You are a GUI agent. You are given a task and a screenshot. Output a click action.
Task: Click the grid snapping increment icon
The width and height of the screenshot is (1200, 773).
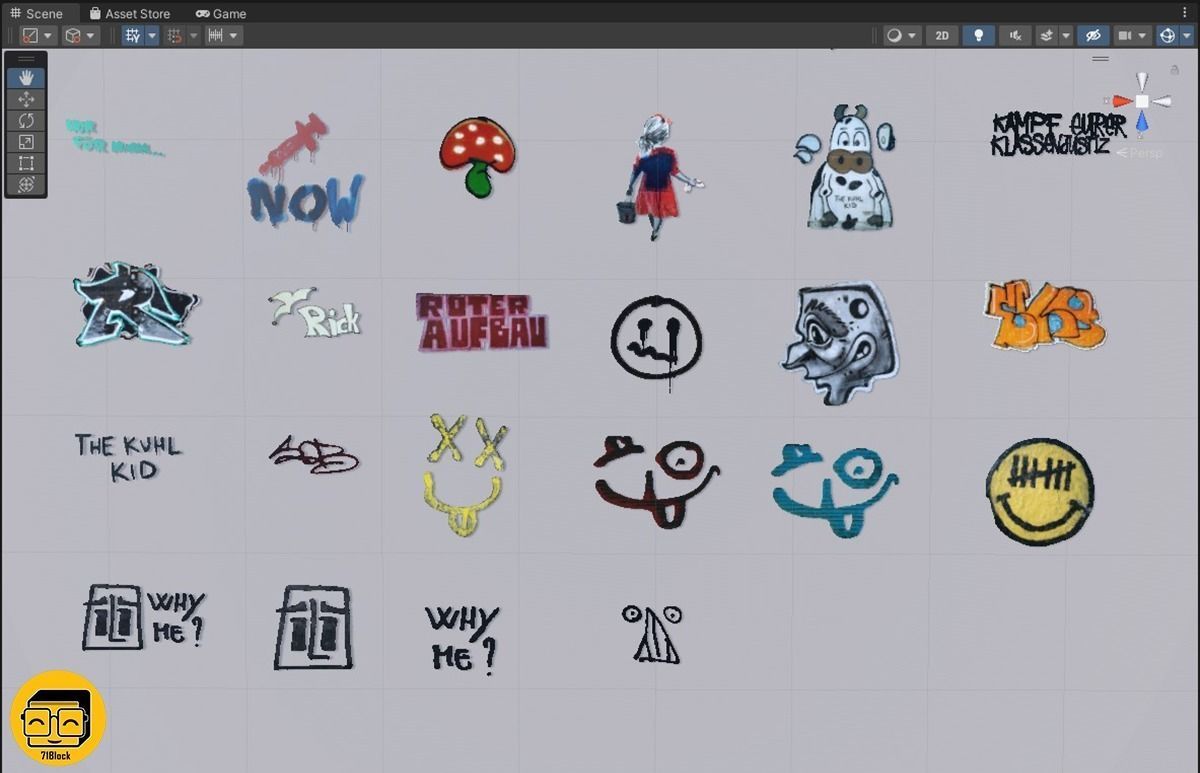click(176, 35)
